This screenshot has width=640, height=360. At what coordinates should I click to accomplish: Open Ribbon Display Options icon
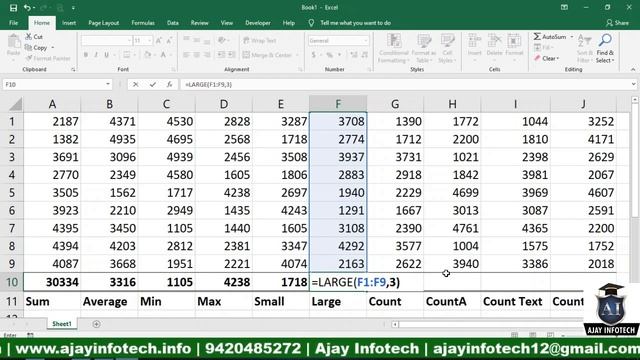pos(564,7)
